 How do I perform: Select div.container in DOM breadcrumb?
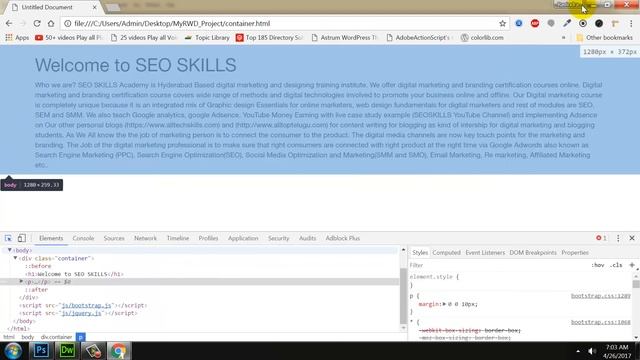pyautogui.click(x=56, y=337)
